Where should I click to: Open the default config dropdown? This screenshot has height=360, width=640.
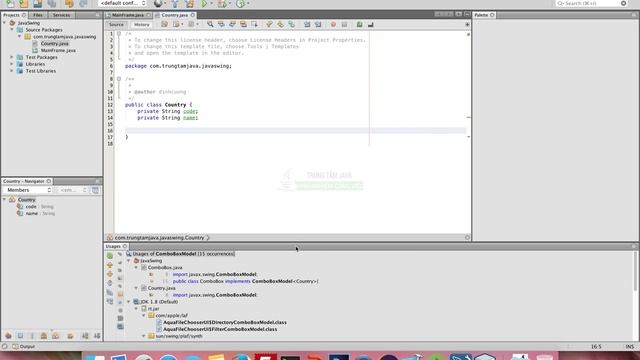pyautogui.click(x=122, y=3)
